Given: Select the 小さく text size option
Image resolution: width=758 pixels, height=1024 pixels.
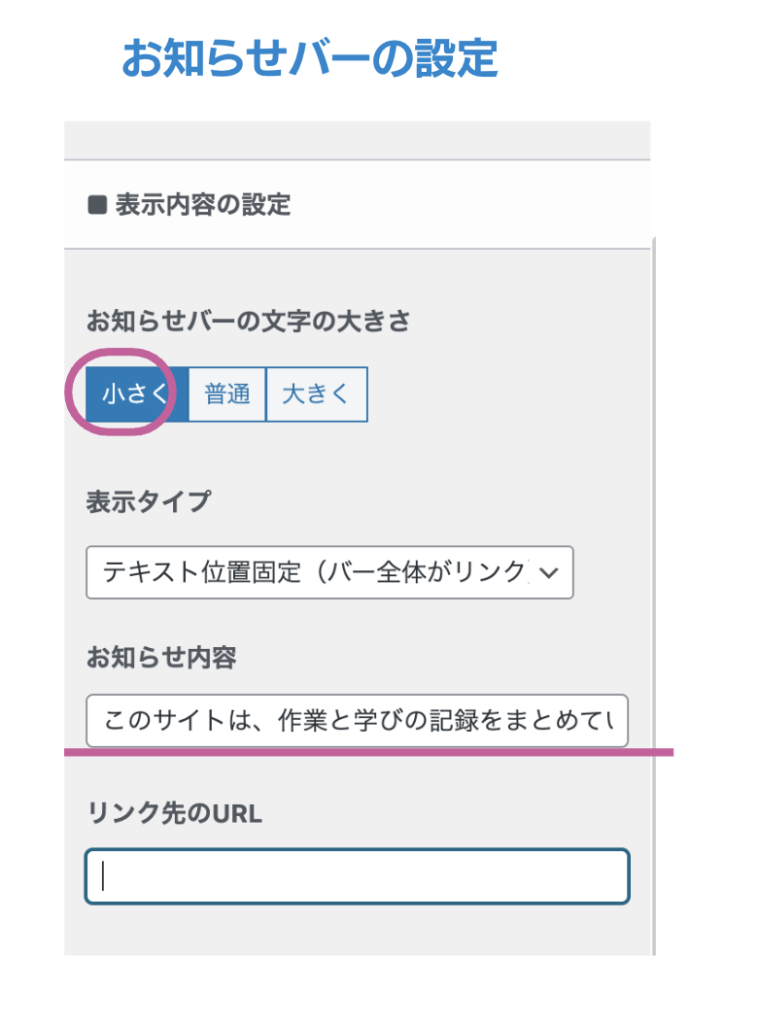Looking at the screenshot, I should [x=135, y=394].
